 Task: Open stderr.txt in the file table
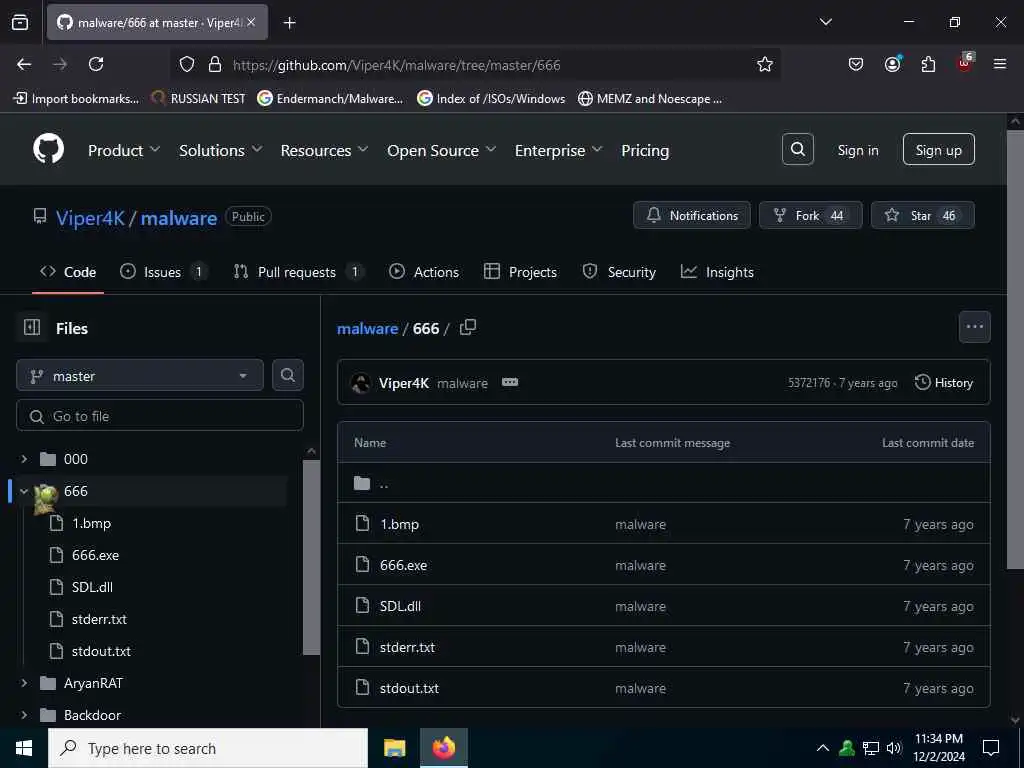pyautogui.click(x=407, y=647)
